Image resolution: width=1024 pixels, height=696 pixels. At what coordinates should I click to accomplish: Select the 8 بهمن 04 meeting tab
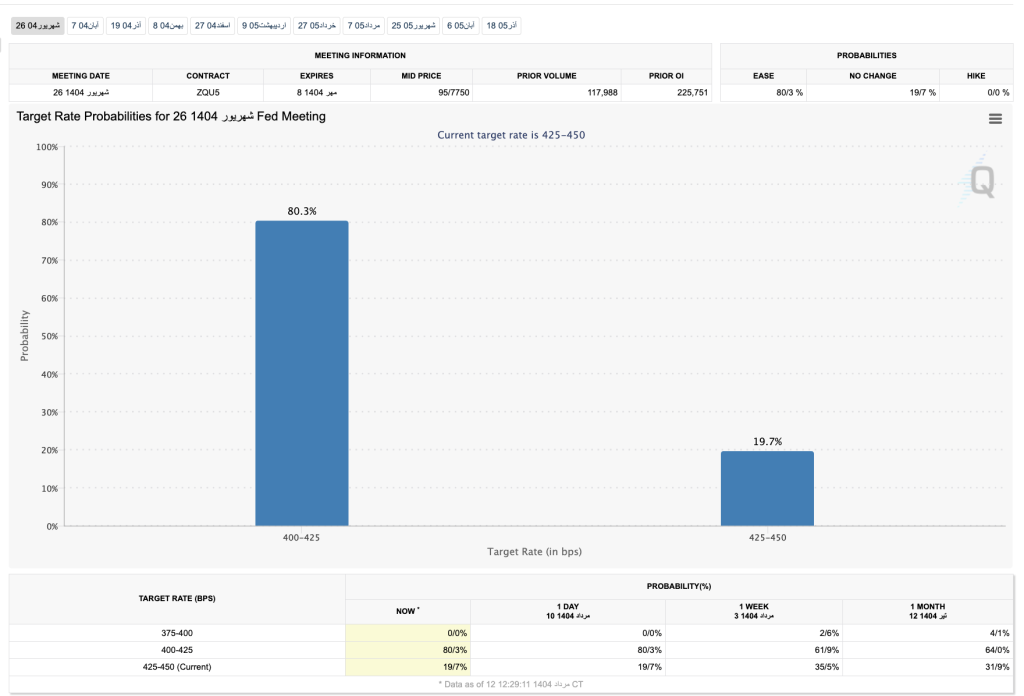click(x=169, y=25)
